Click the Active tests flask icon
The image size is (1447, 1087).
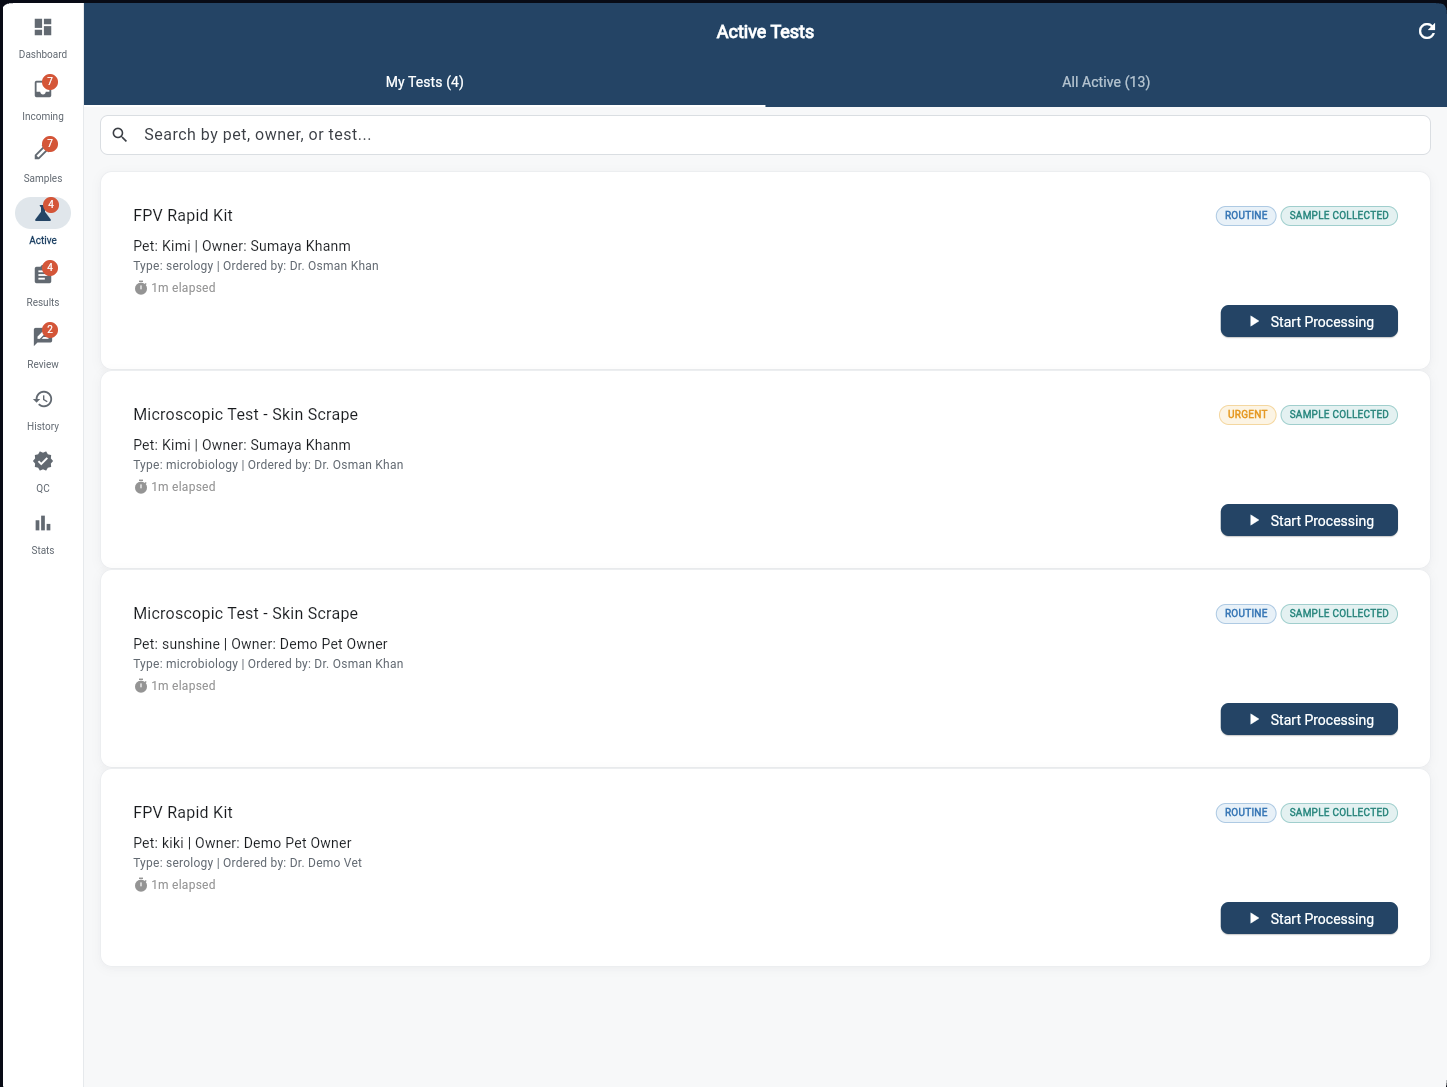click(42, 212)
